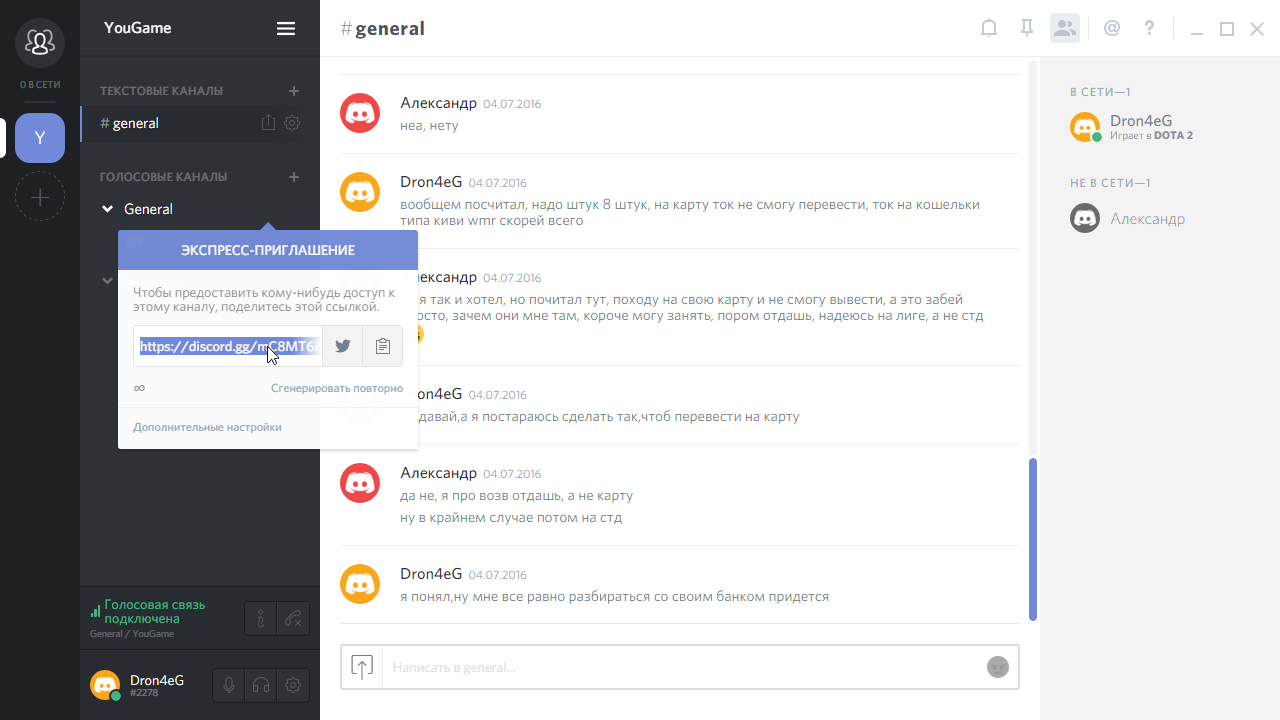
Task: Deafen headphones audio
Action: (x=261, y=685)
